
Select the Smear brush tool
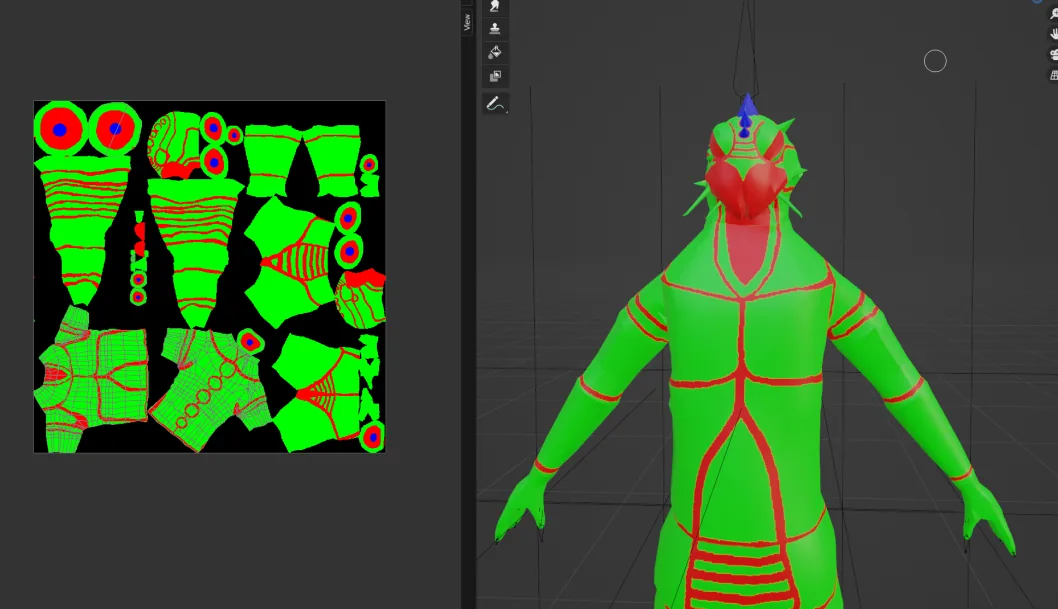point(495,6)
